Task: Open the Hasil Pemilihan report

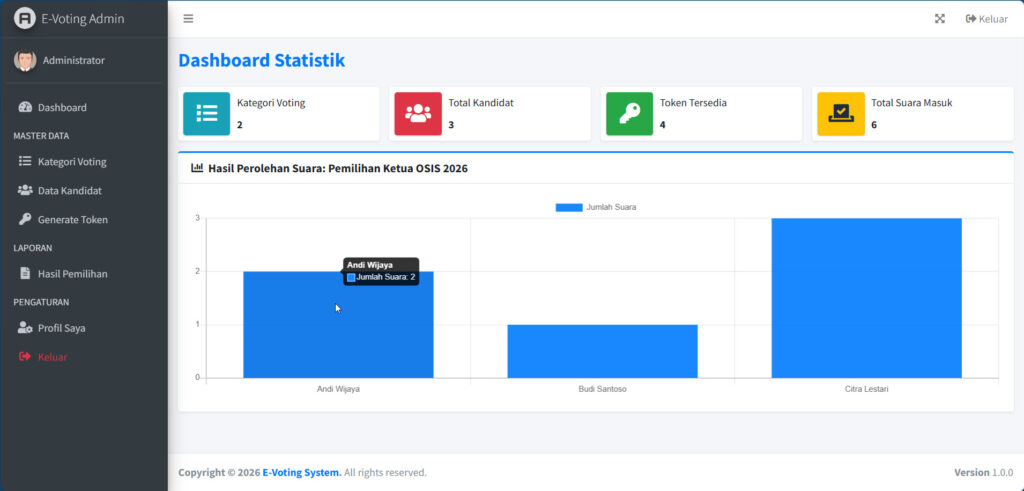Action: coord(73,273)
